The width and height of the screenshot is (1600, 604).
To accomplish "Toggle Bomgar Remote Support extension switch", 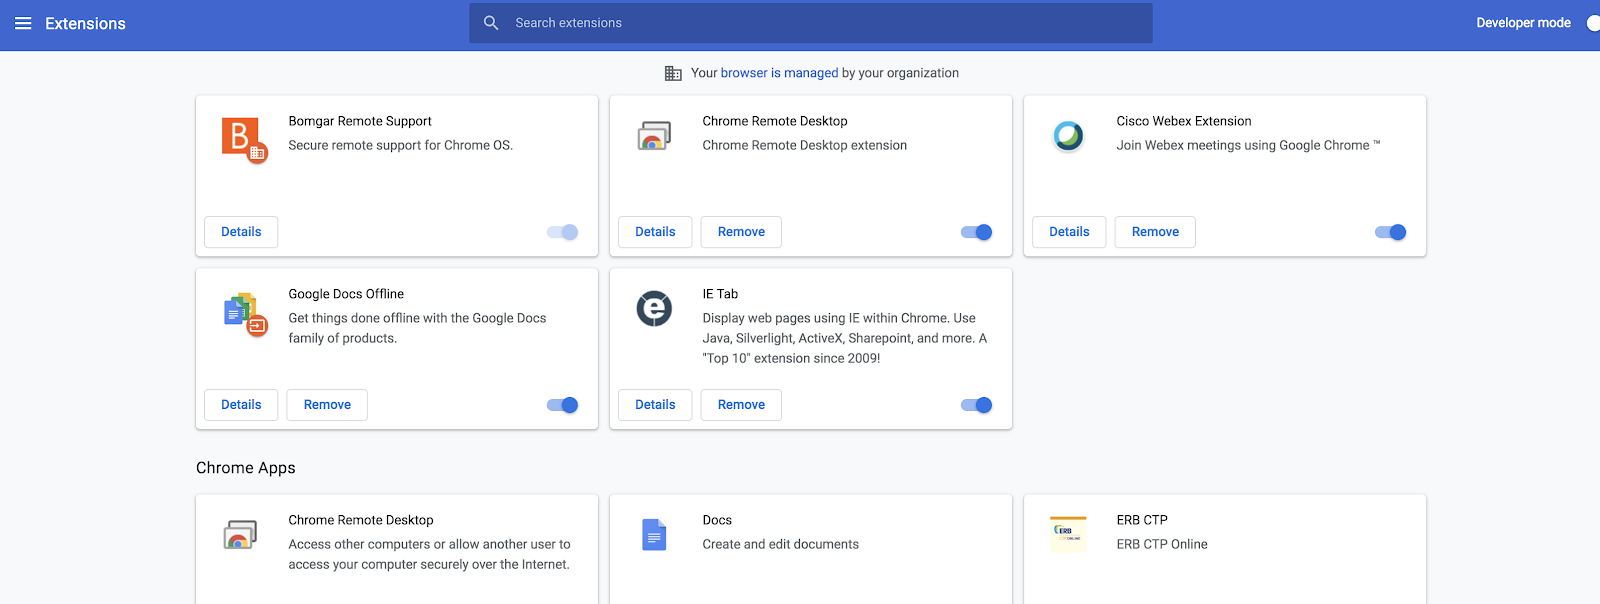I will pyautogui.click(x=563, y=232).
